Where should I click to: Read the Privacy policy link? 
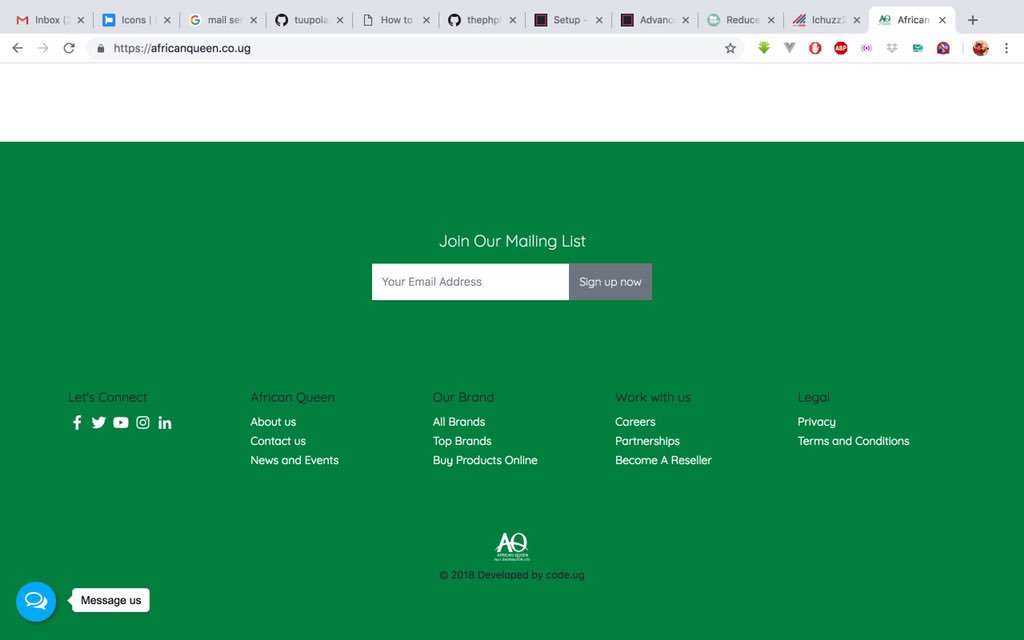coord(816,422)
